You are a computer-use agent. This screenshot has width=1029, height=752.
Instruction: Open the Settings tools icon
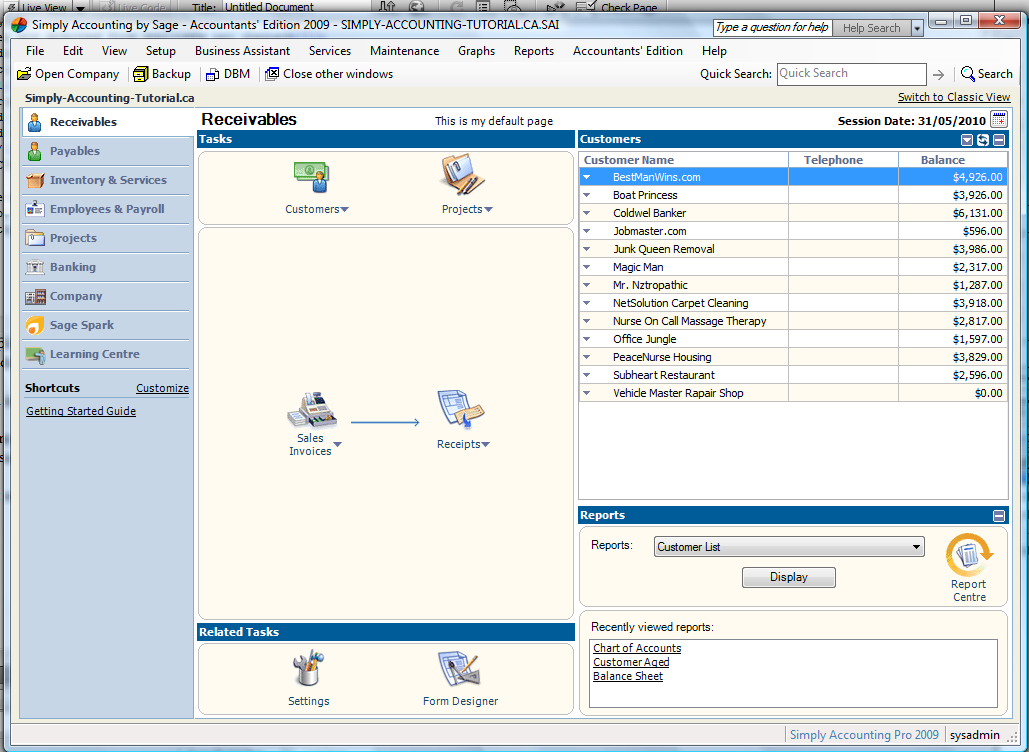click(308, 668)
